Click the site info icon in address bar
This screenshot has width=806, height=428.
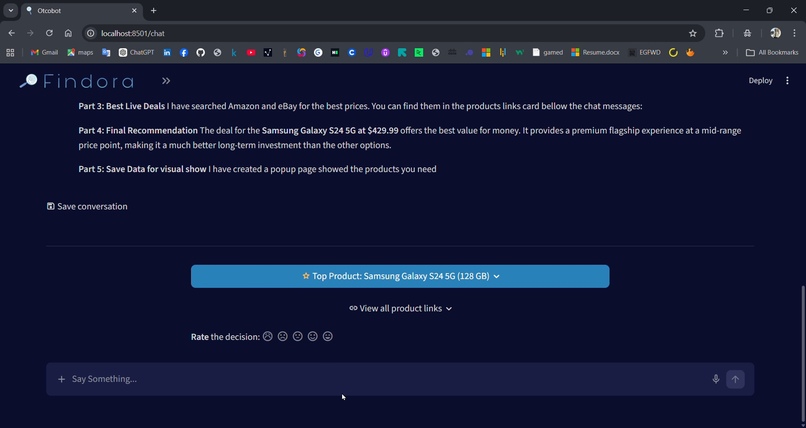[90, 33]
